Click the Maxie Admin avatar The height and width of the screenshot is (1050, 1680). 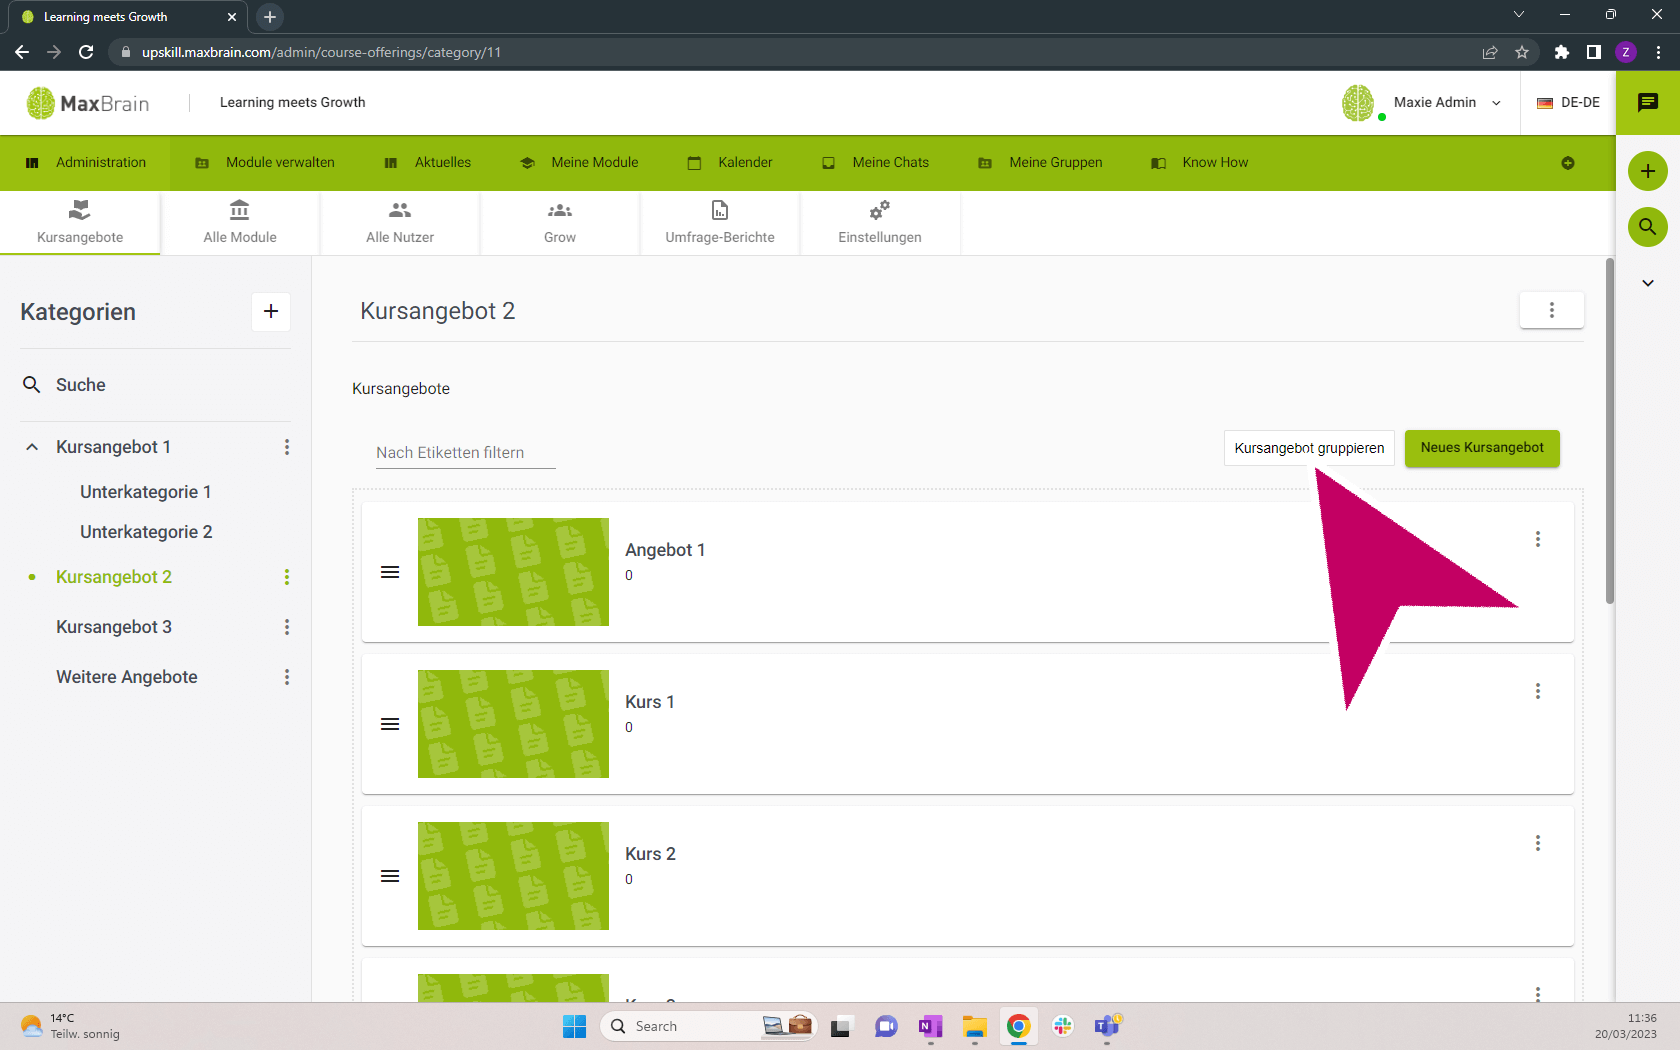click(1358, 102)
